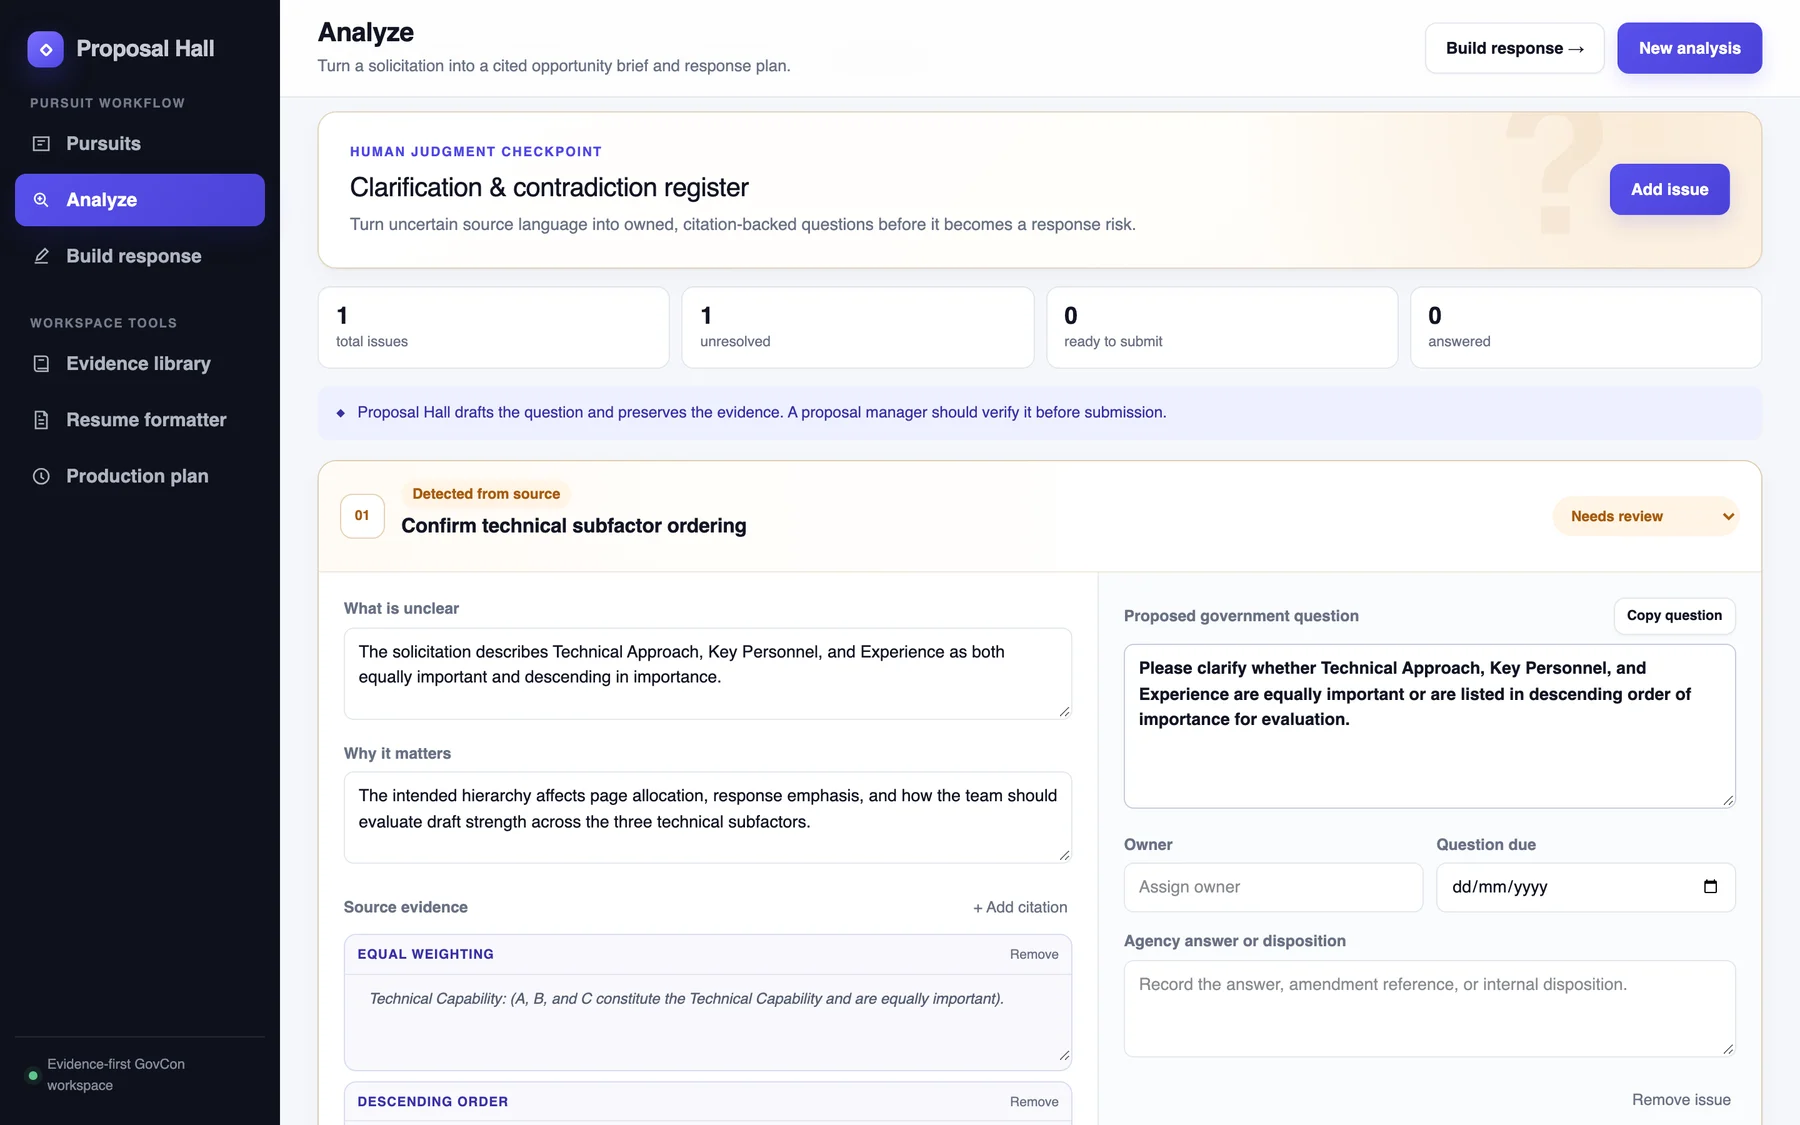Open the Evidence library page

[x=140, y=364]
